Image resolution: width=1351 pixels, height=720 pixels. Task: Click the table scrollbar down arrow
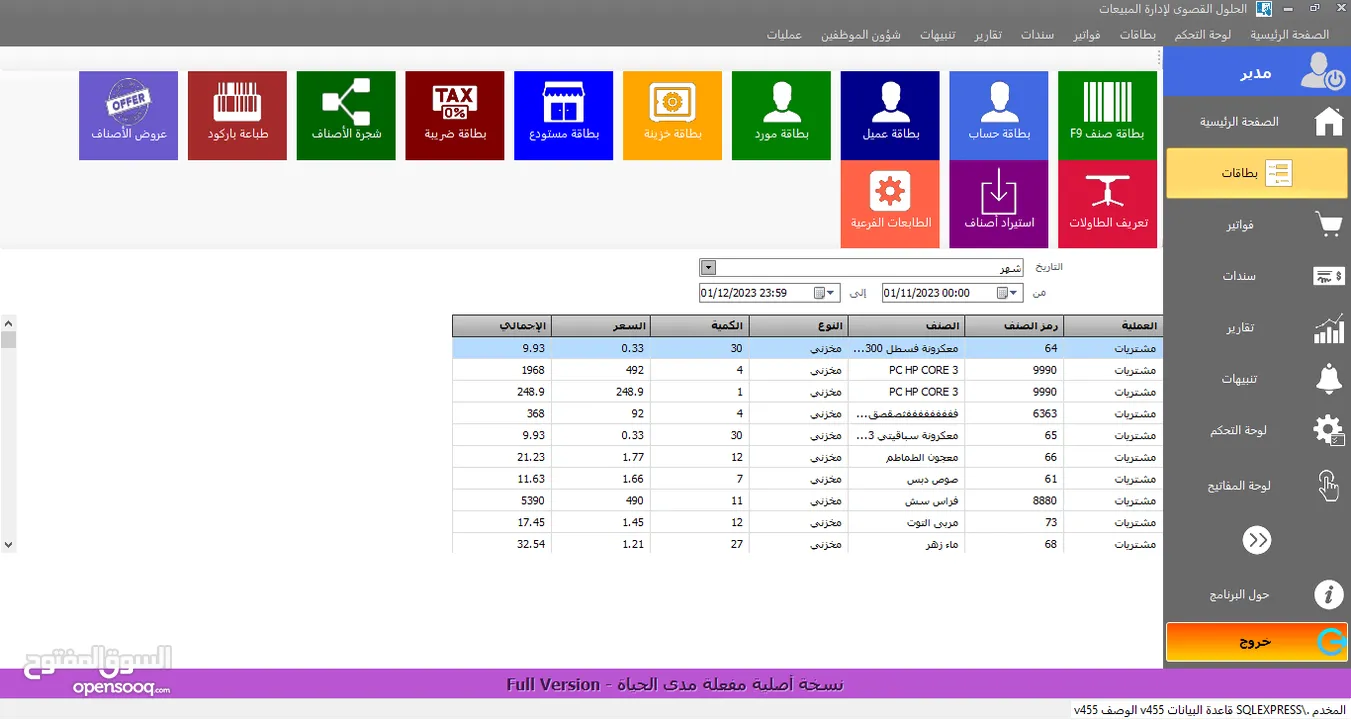pos(8,545)
